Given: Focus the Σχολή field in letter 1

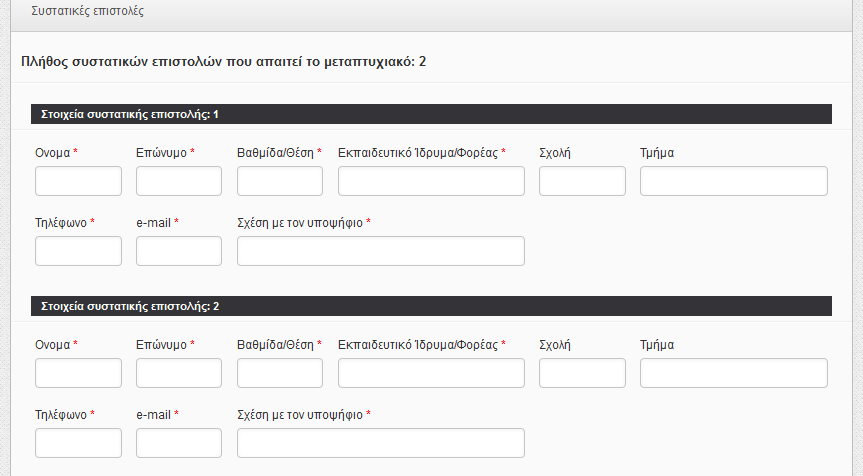Looking at the screenshot, I should (x=582, y=181).
